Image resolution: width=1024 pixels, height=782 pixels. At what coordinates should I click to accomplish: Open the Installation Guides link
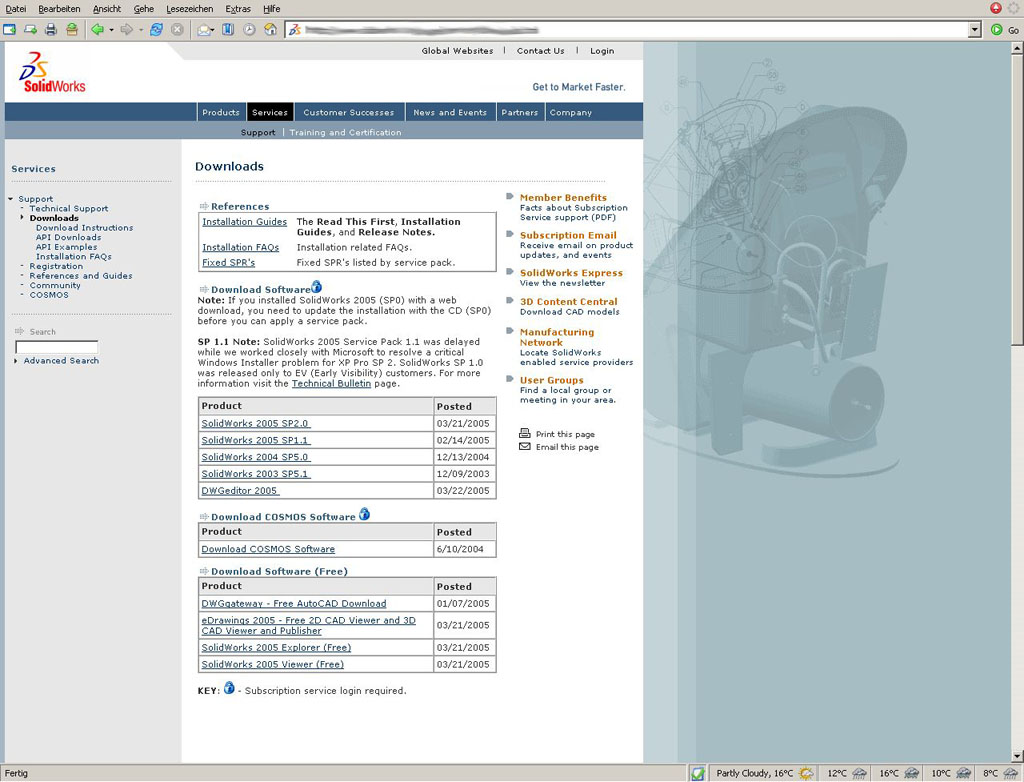coord(244,222)
